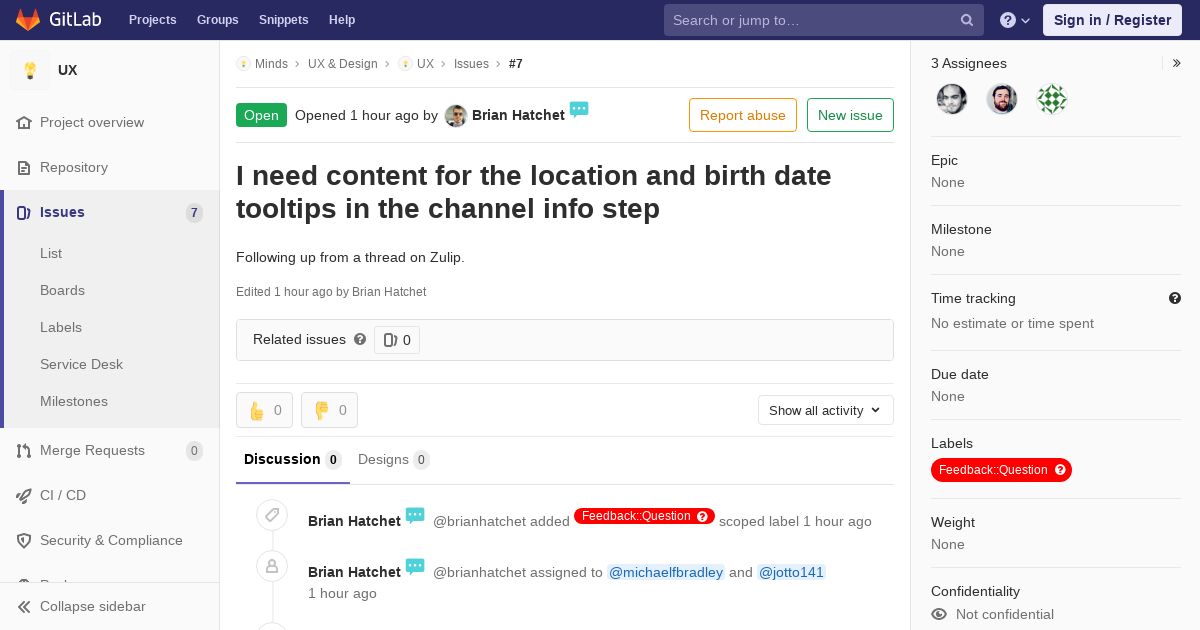Click the label tag icon in activity feed
This screenshot has height=630, width=1200.
point(272,515)
